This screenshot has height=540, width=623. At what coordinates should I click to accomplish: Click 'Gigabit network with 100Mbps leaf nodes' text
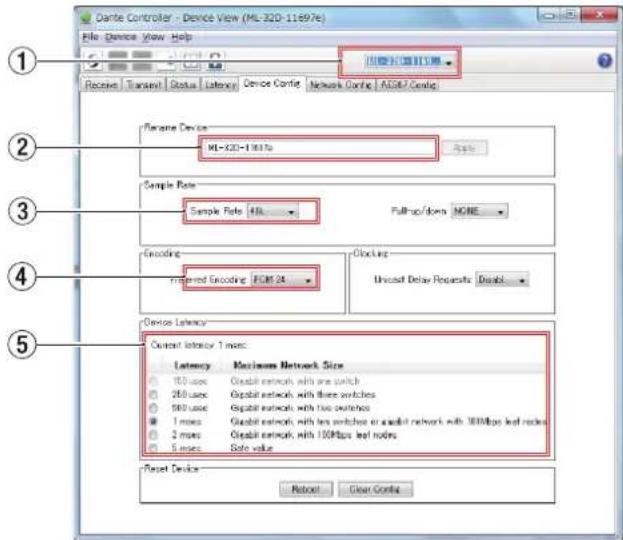(313, 435)
